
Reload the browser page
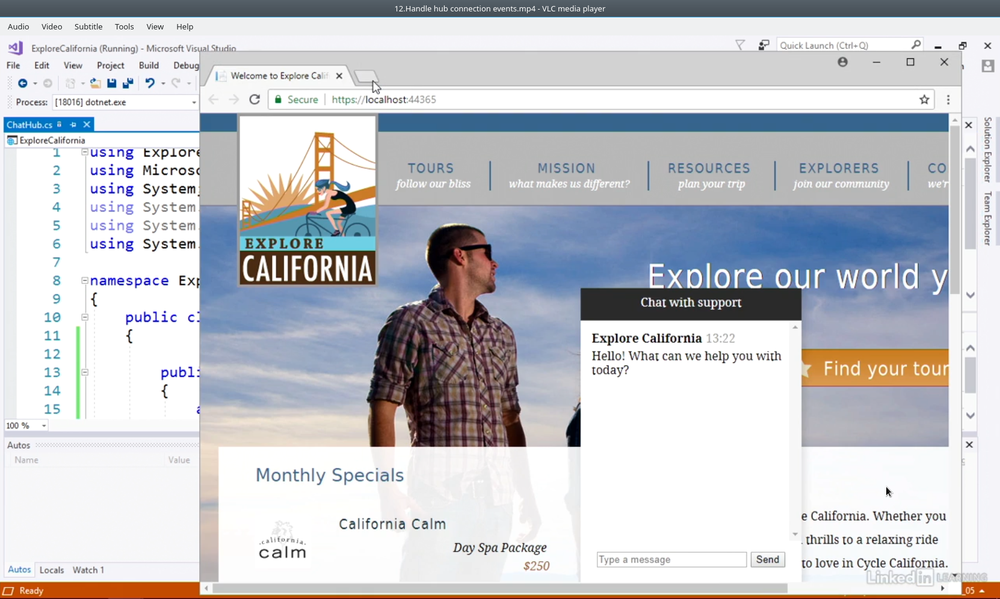254,100
